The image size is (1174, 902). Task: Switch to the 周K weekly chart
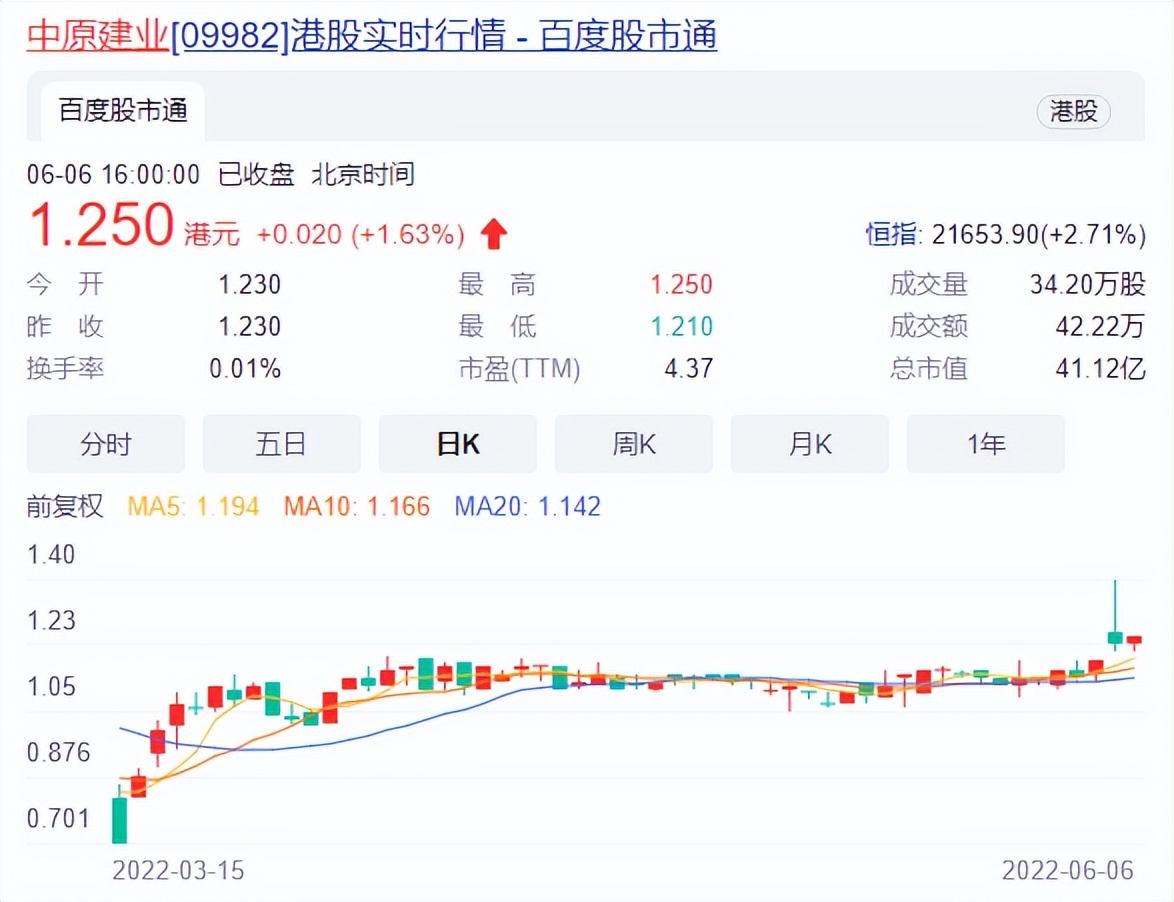[x=633, y=443]
